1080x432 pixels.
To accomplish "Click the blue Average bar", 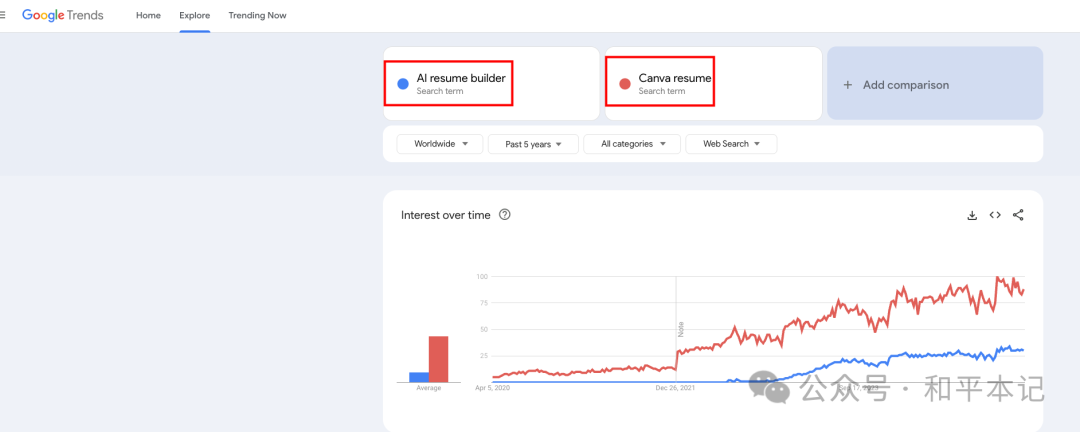I will (419, 377).
